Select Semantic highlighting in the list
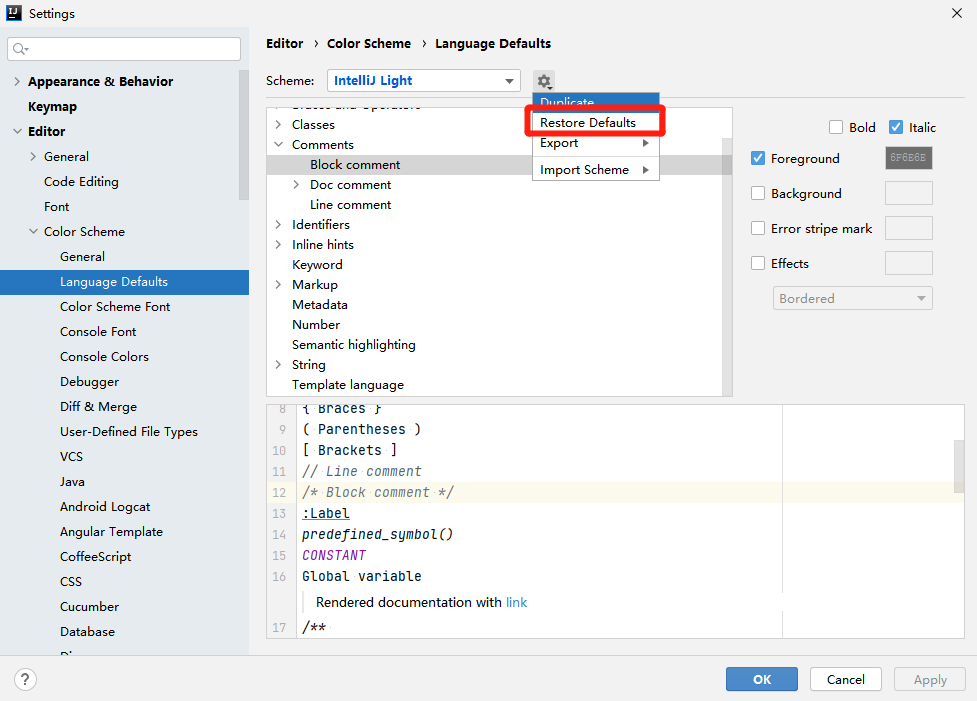977x701 pixels. [x=353, y=345]
